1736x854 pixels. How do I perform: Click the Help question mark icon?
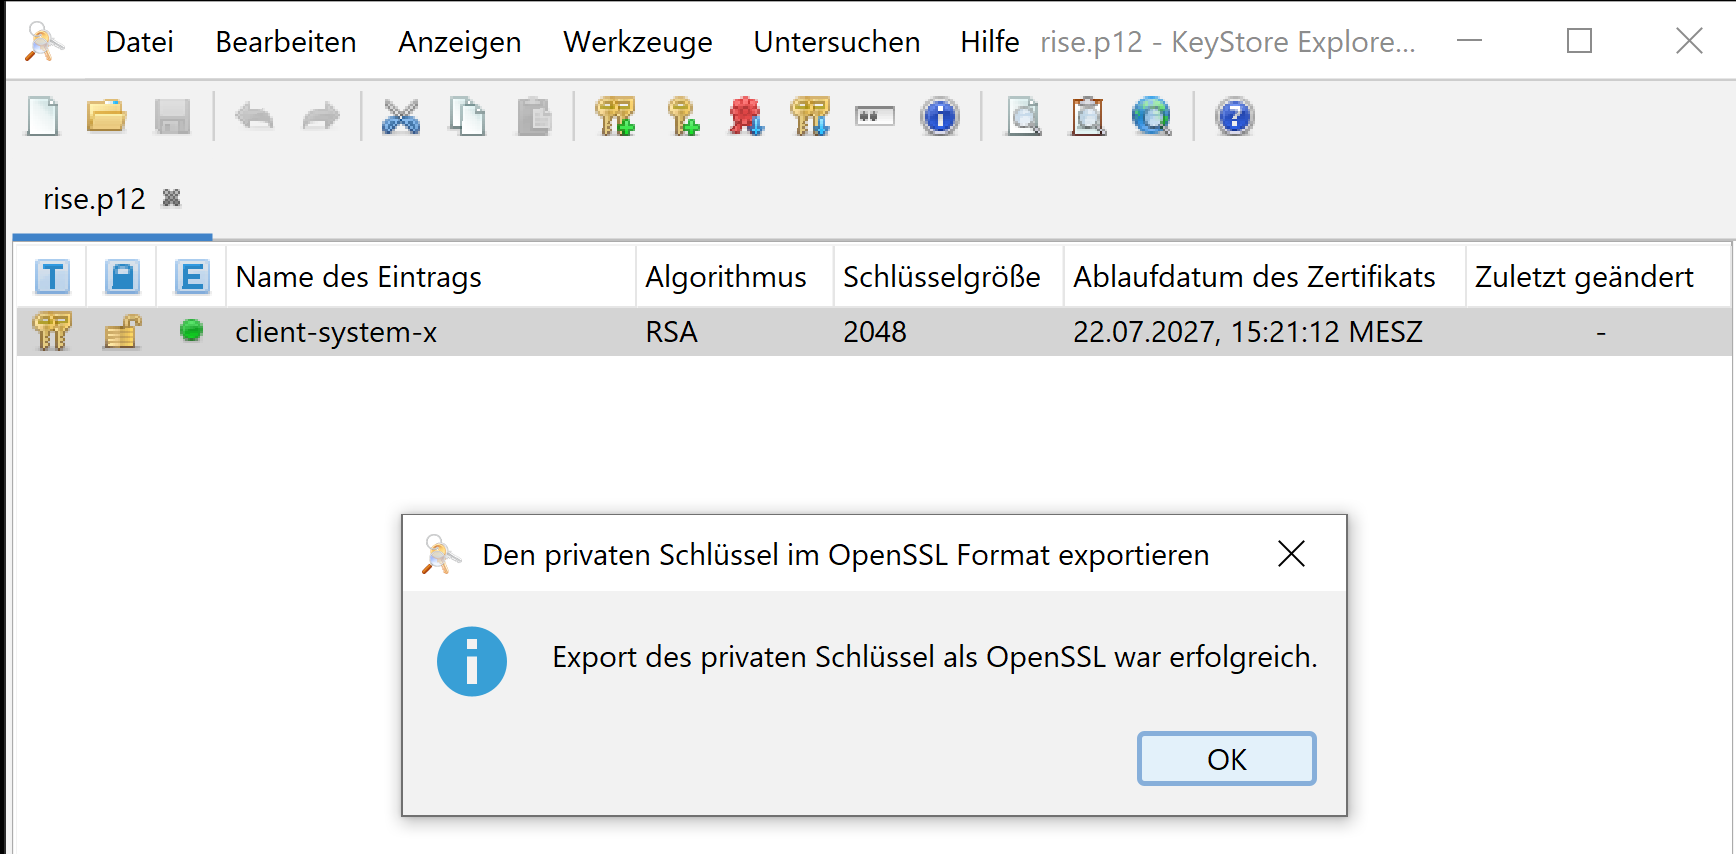(x=1234, y=117)
